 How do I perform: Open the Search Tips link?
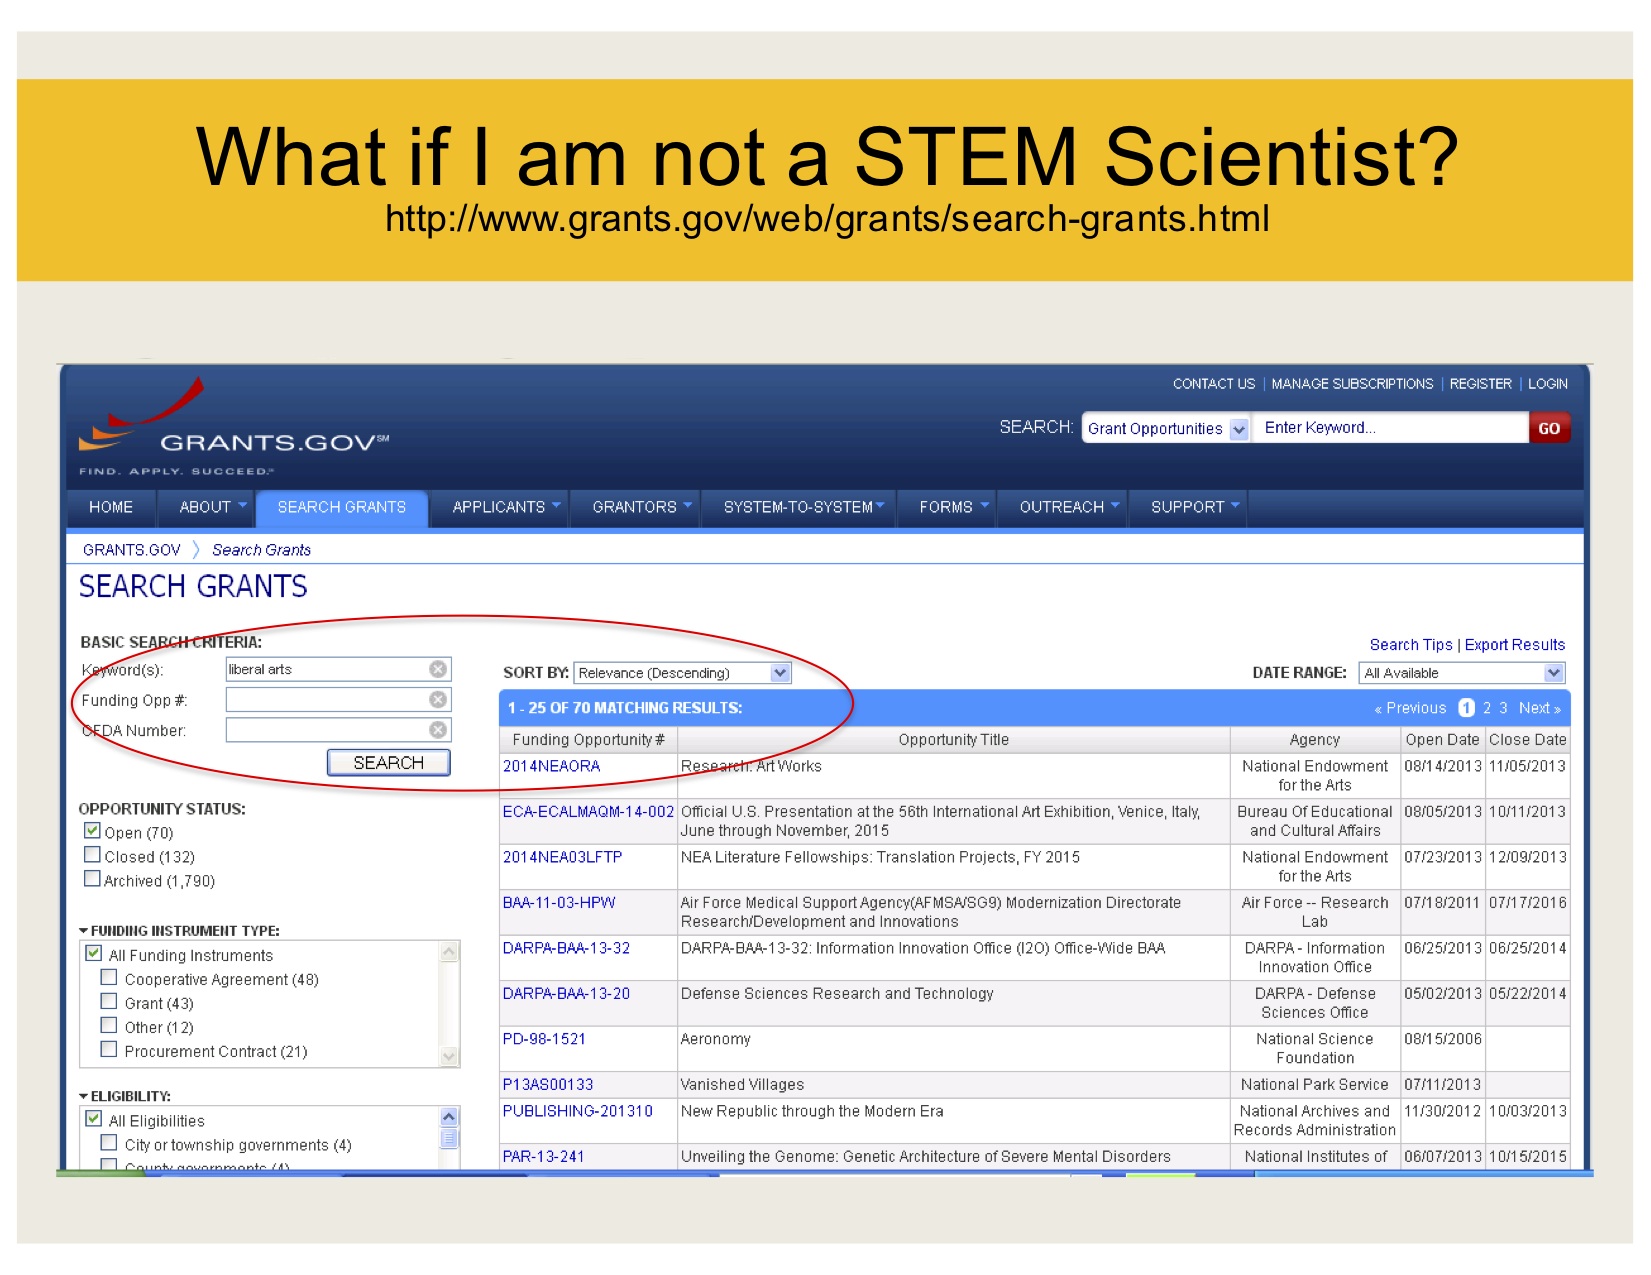tap(1411, 645)
